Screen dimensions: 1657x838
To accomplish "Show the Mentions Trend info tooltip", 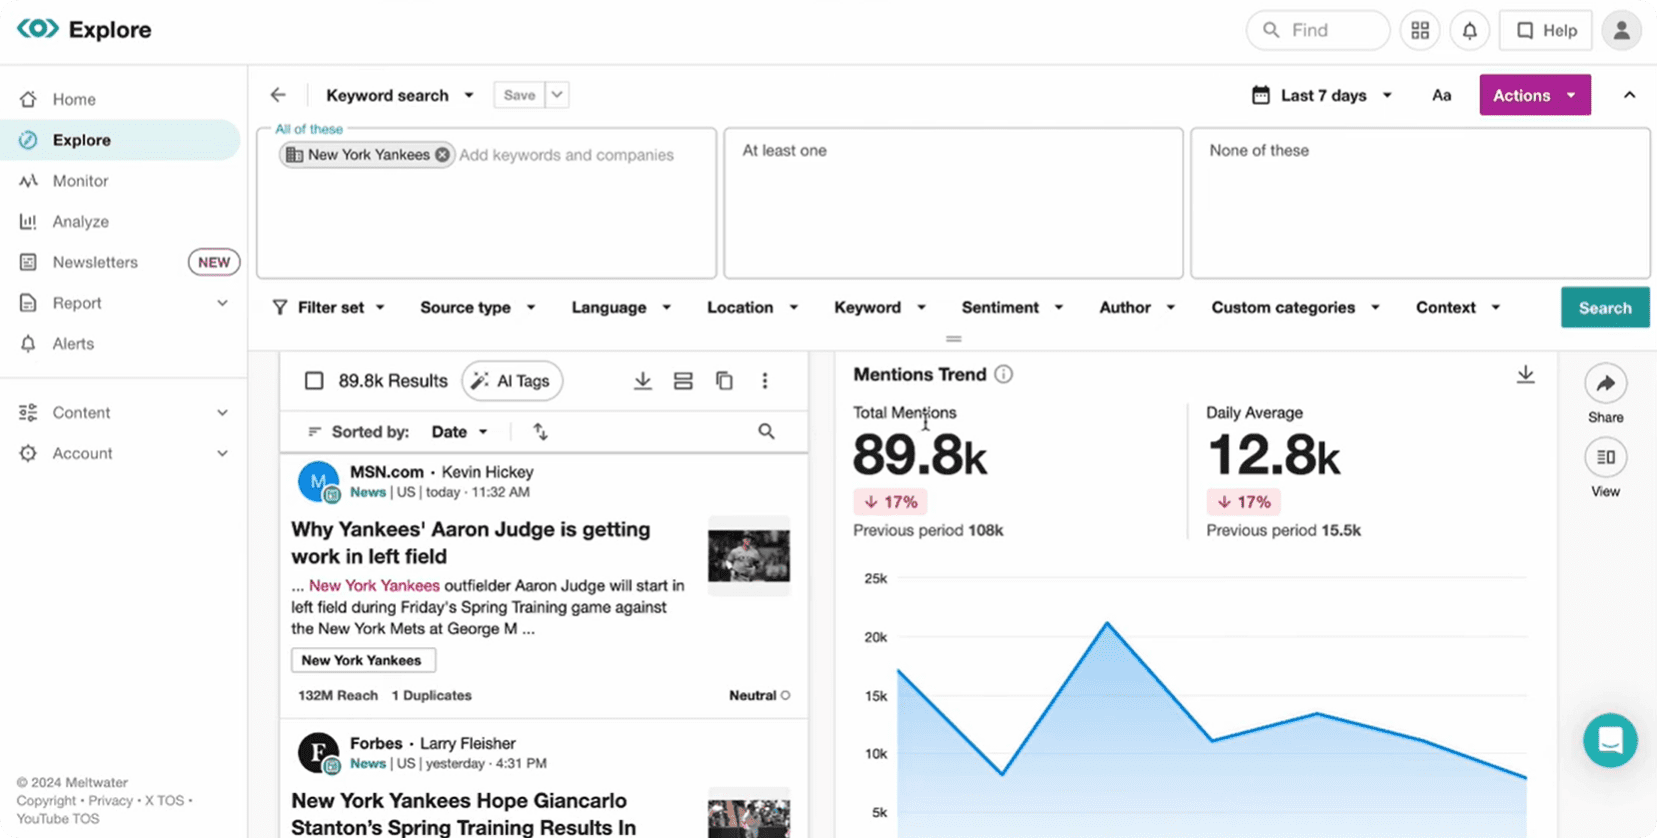I will pyautogui.click(x=1003, y=374).
